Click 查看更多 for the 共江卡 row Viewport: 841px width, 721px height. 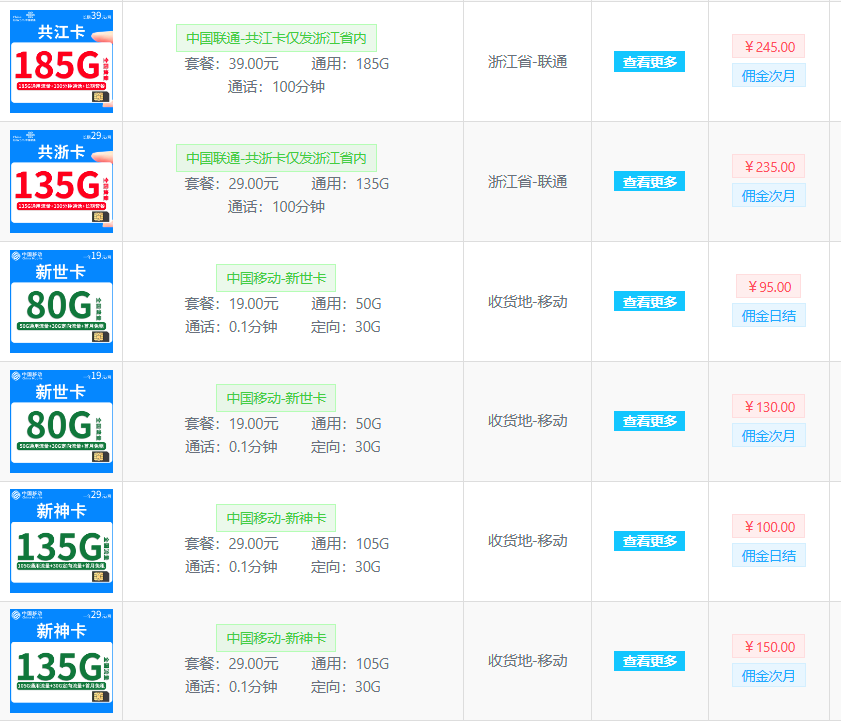tap(648, 61)
